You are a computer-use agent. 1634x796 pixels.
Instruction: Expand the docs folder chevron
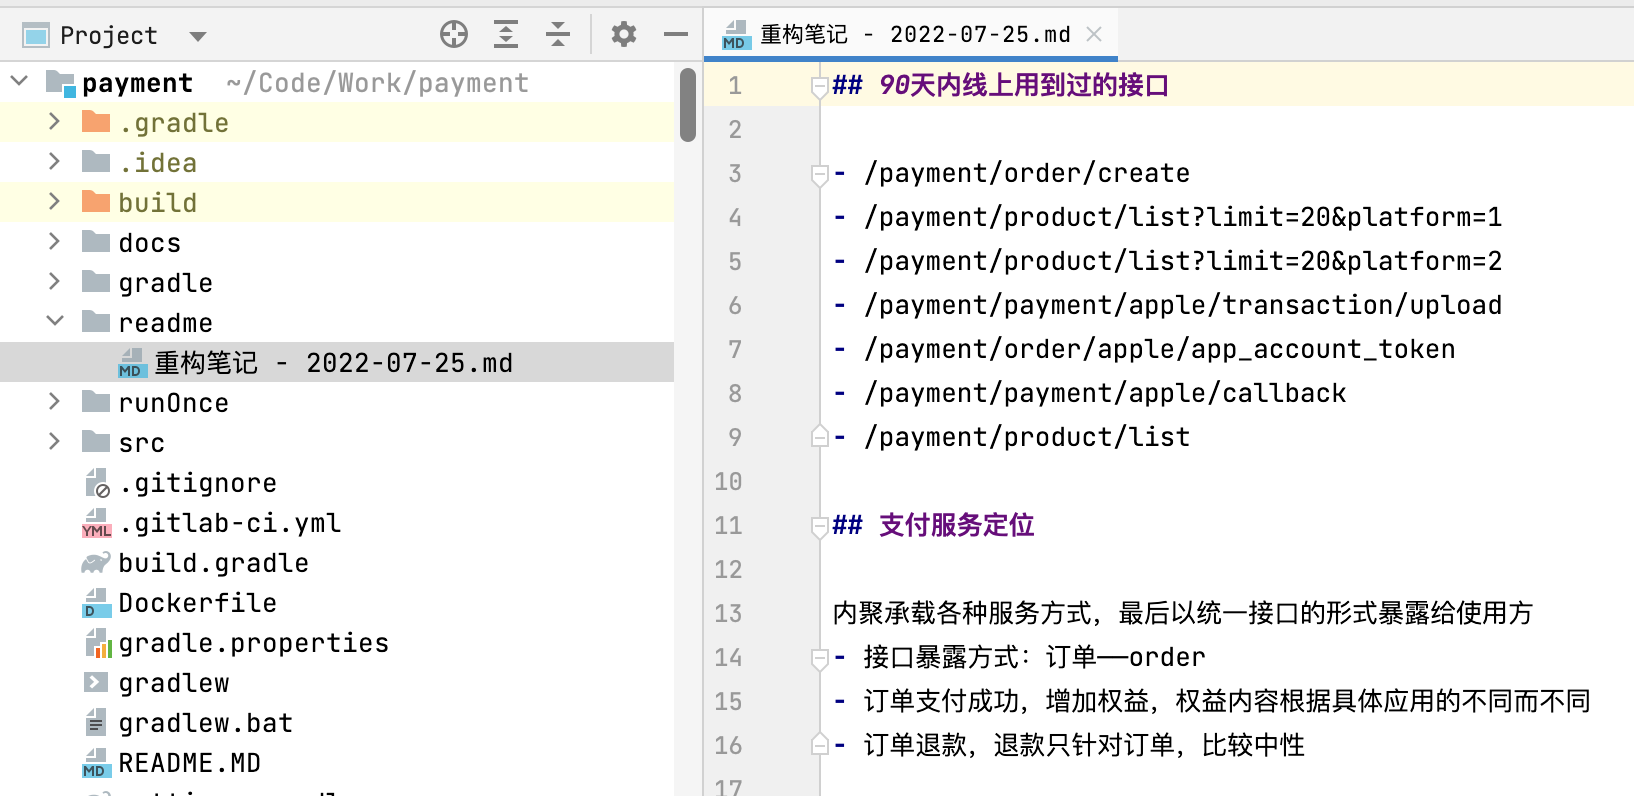click(54, 242)
